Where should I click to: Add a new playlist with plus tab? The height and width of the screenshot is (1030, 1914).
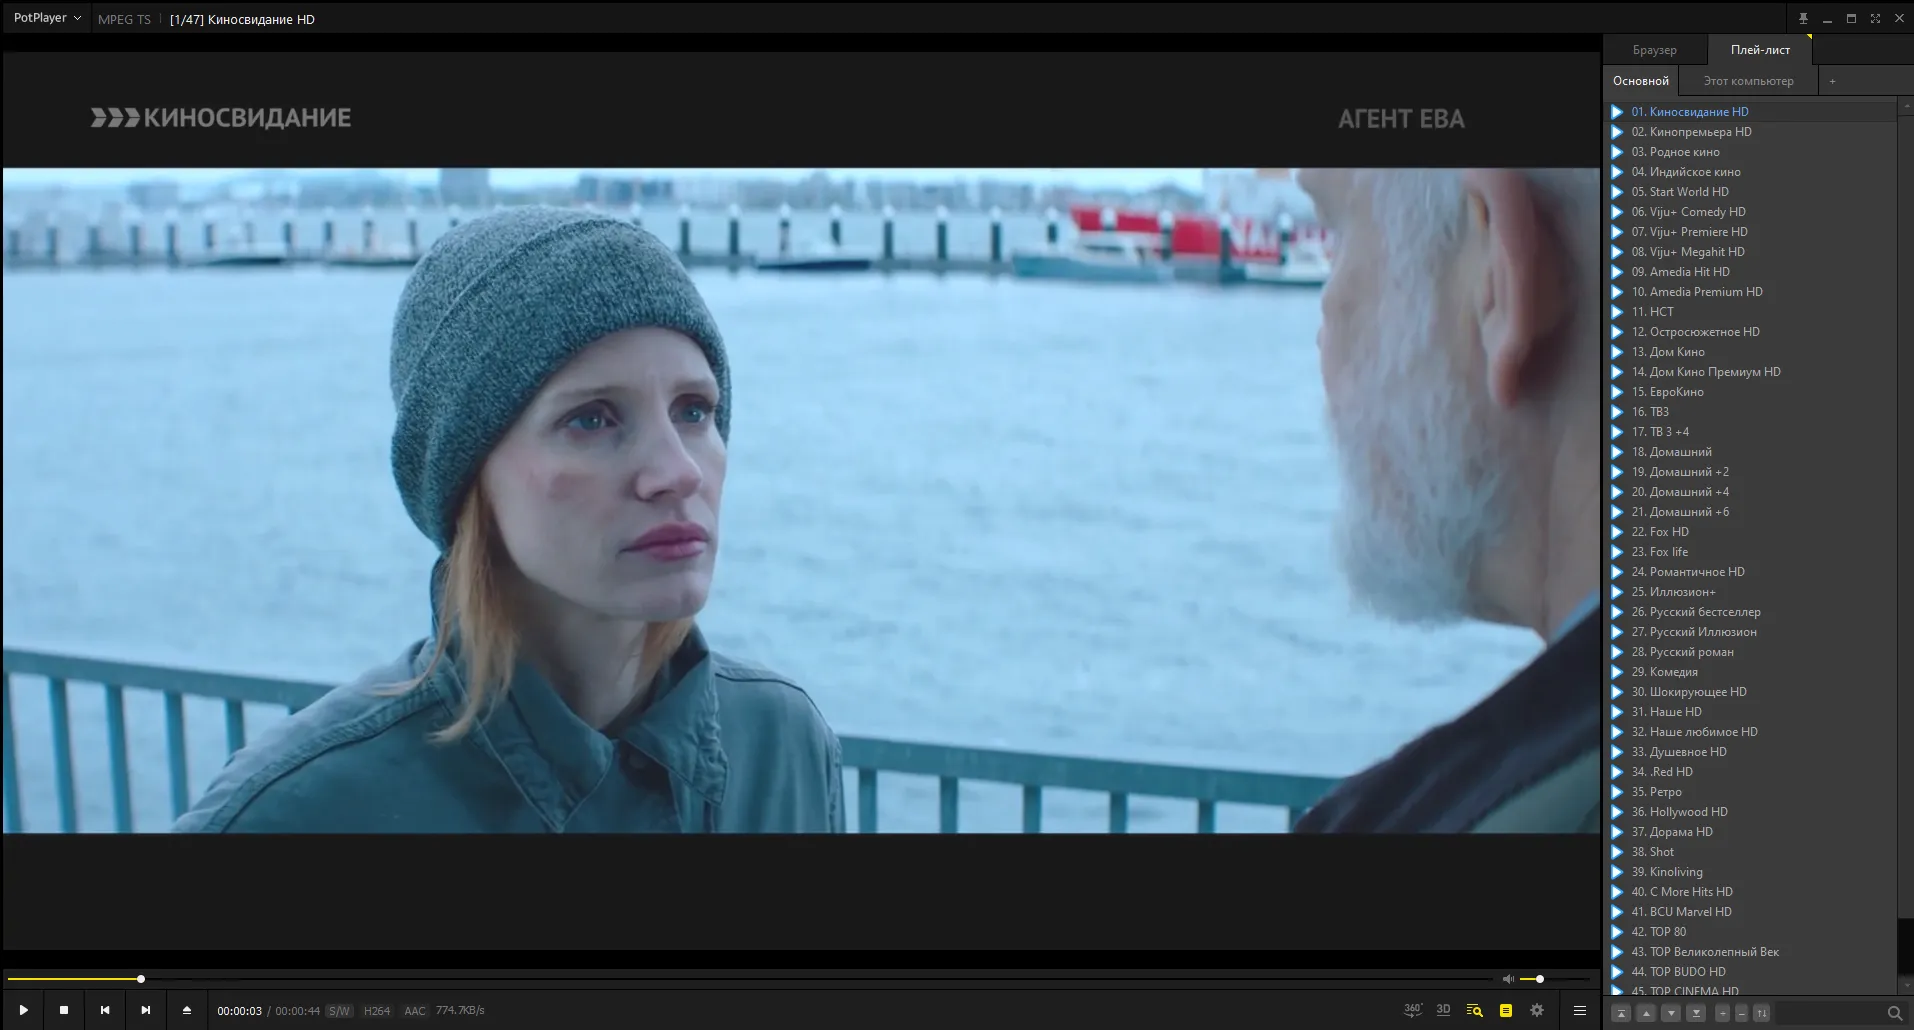point(1832,81)
